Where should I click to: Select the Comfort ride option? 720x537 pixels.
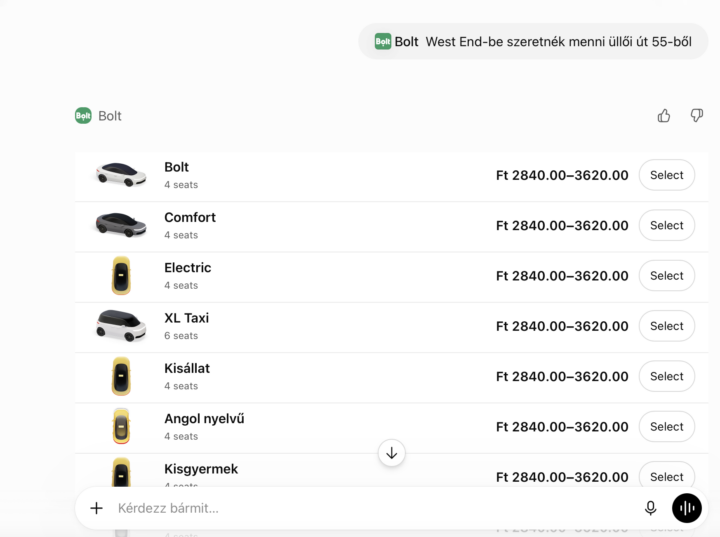point(667,225)
